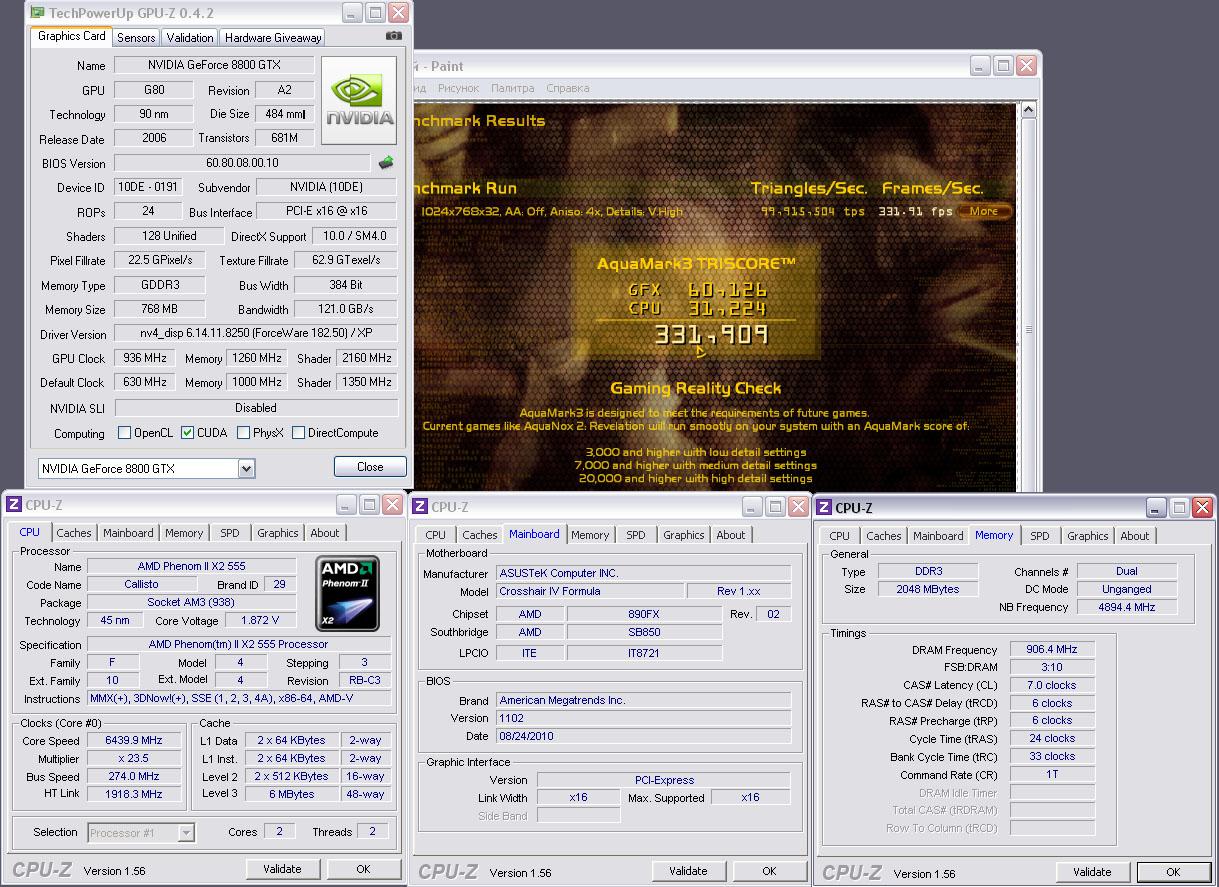
Task: Open Memory tab in CPU-Z window showing Motherboard
Action: 590,535
